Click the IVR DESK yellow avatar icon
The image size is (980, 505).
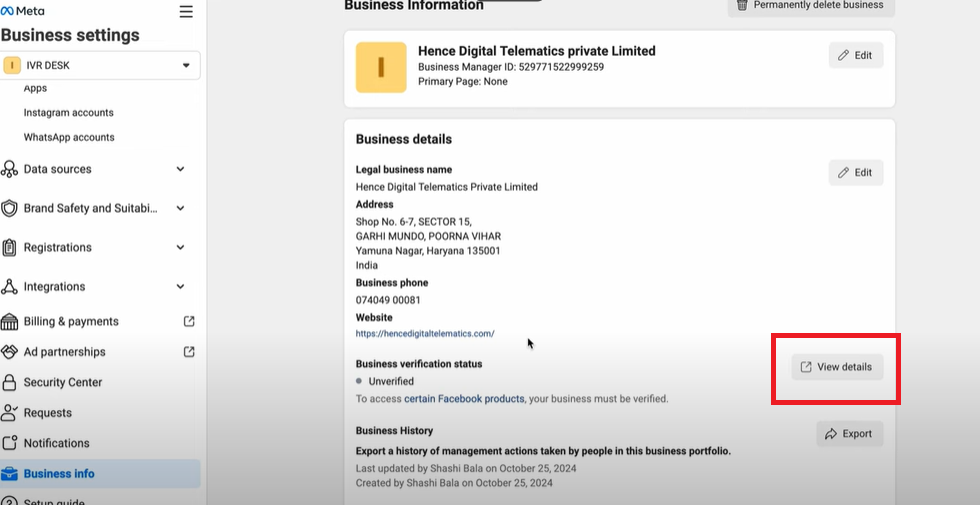tap(12, 65)
